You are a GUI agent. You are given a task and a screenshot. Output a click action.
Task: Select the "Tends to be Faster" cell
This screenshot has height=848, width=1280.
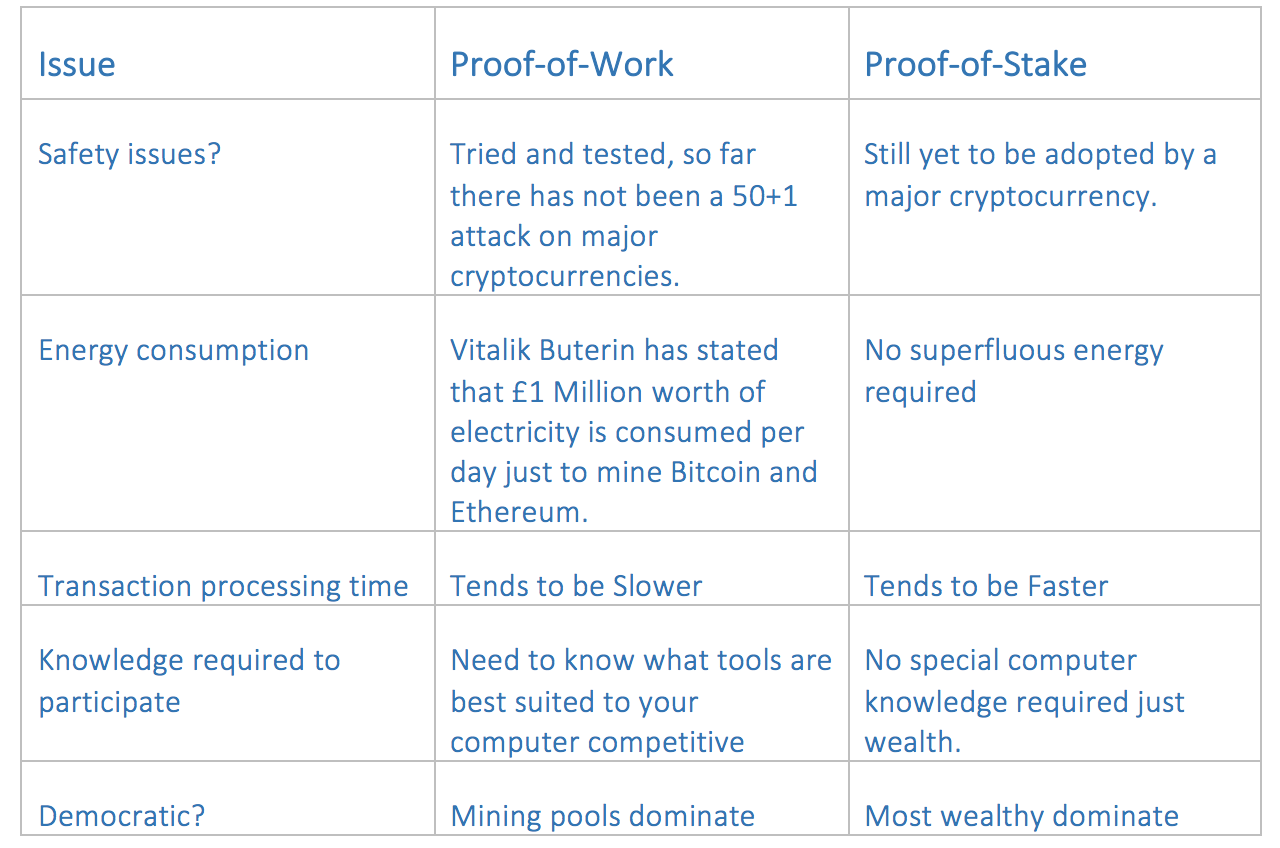point(986,586)
